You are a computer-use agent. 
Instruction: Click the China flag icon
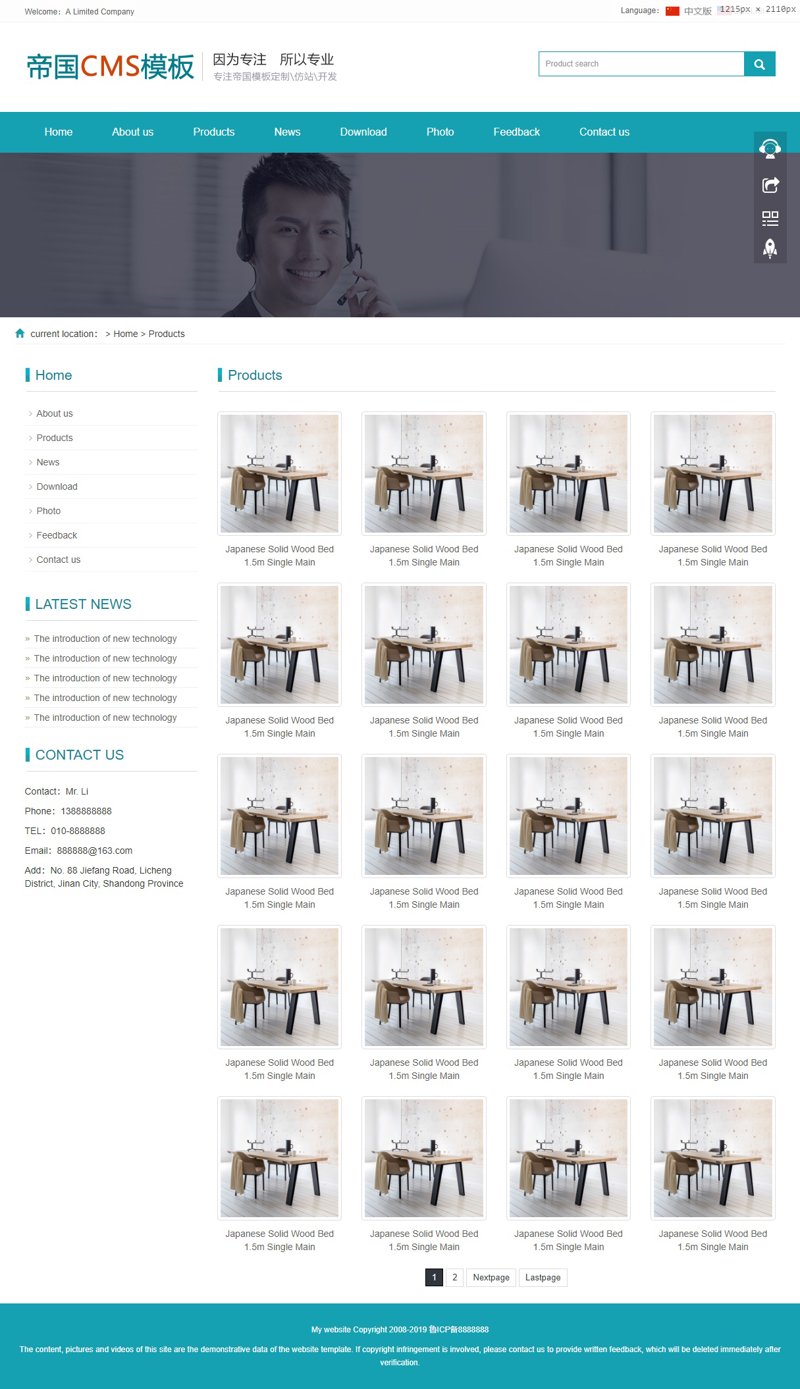point(672,11)
